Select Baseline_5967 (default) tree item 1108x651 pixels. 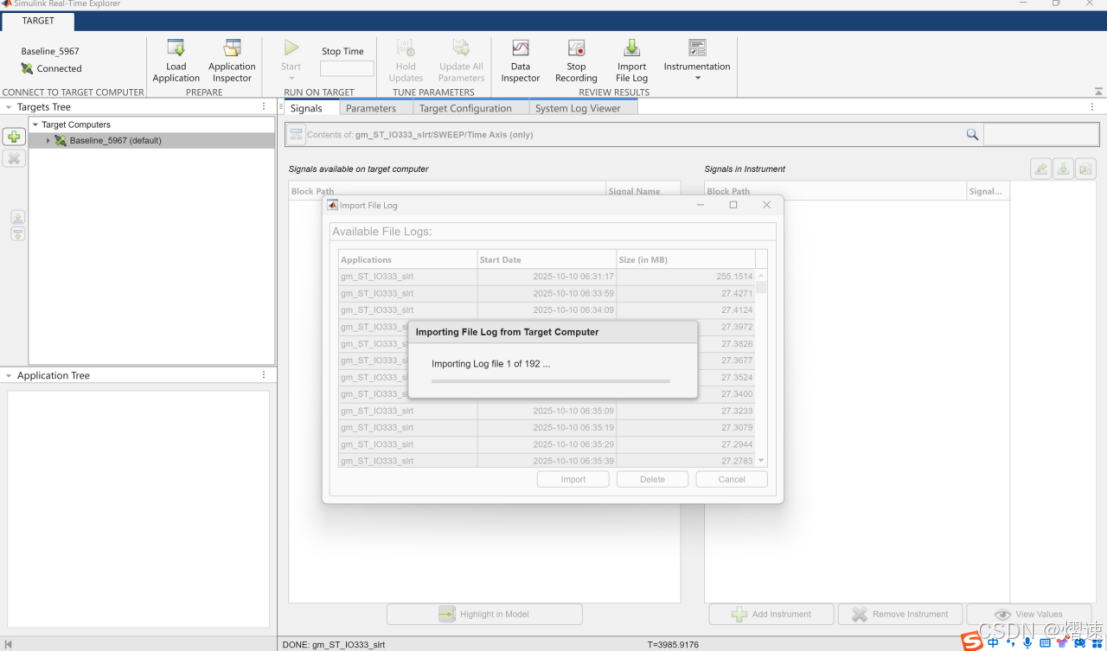point(151,141)
